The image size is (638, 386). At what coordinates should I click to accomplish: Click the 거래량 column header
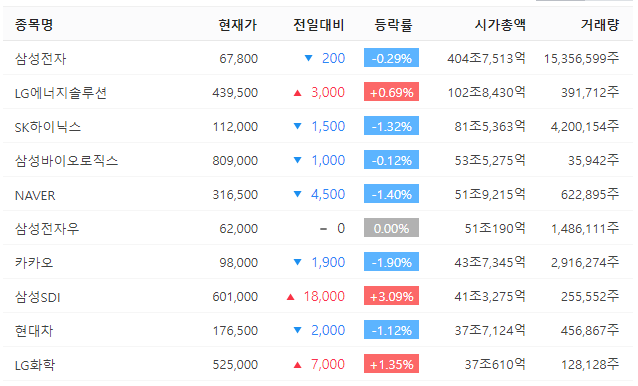point(600,25)
